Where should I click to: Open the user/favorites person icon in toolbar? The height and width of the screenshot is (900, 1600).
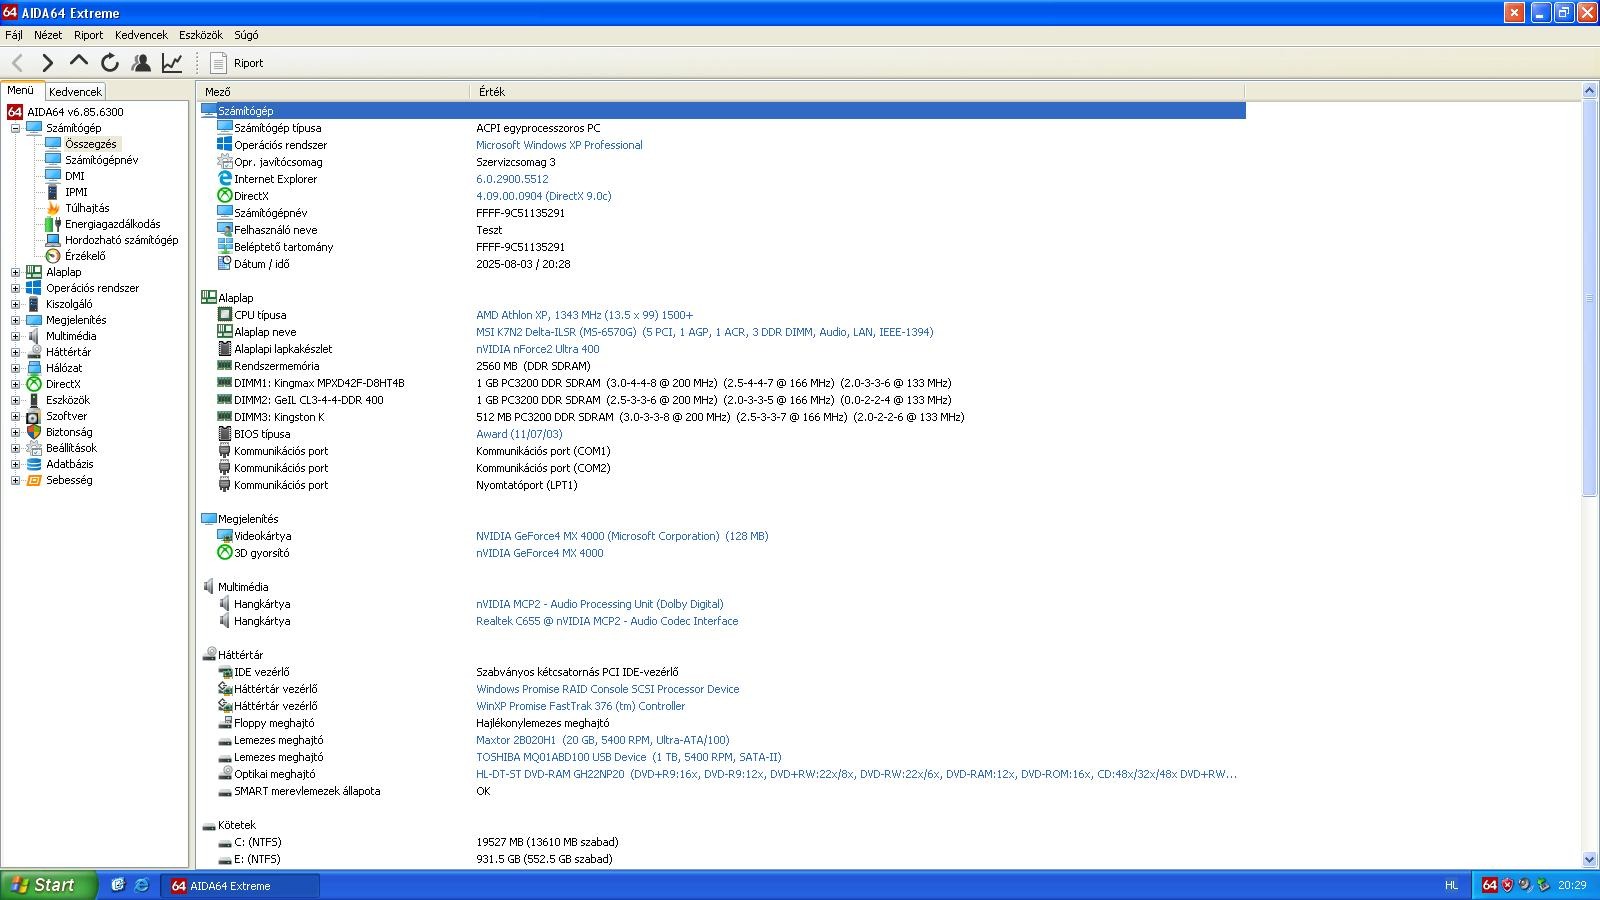click(141, 63)
